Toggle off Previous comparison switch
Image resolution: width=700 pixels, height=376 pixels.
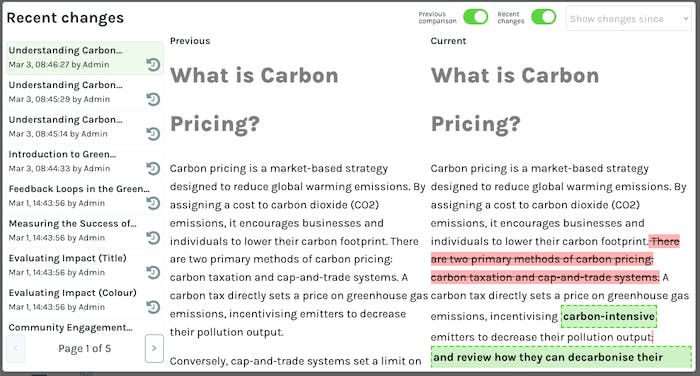tap(475, 17)
